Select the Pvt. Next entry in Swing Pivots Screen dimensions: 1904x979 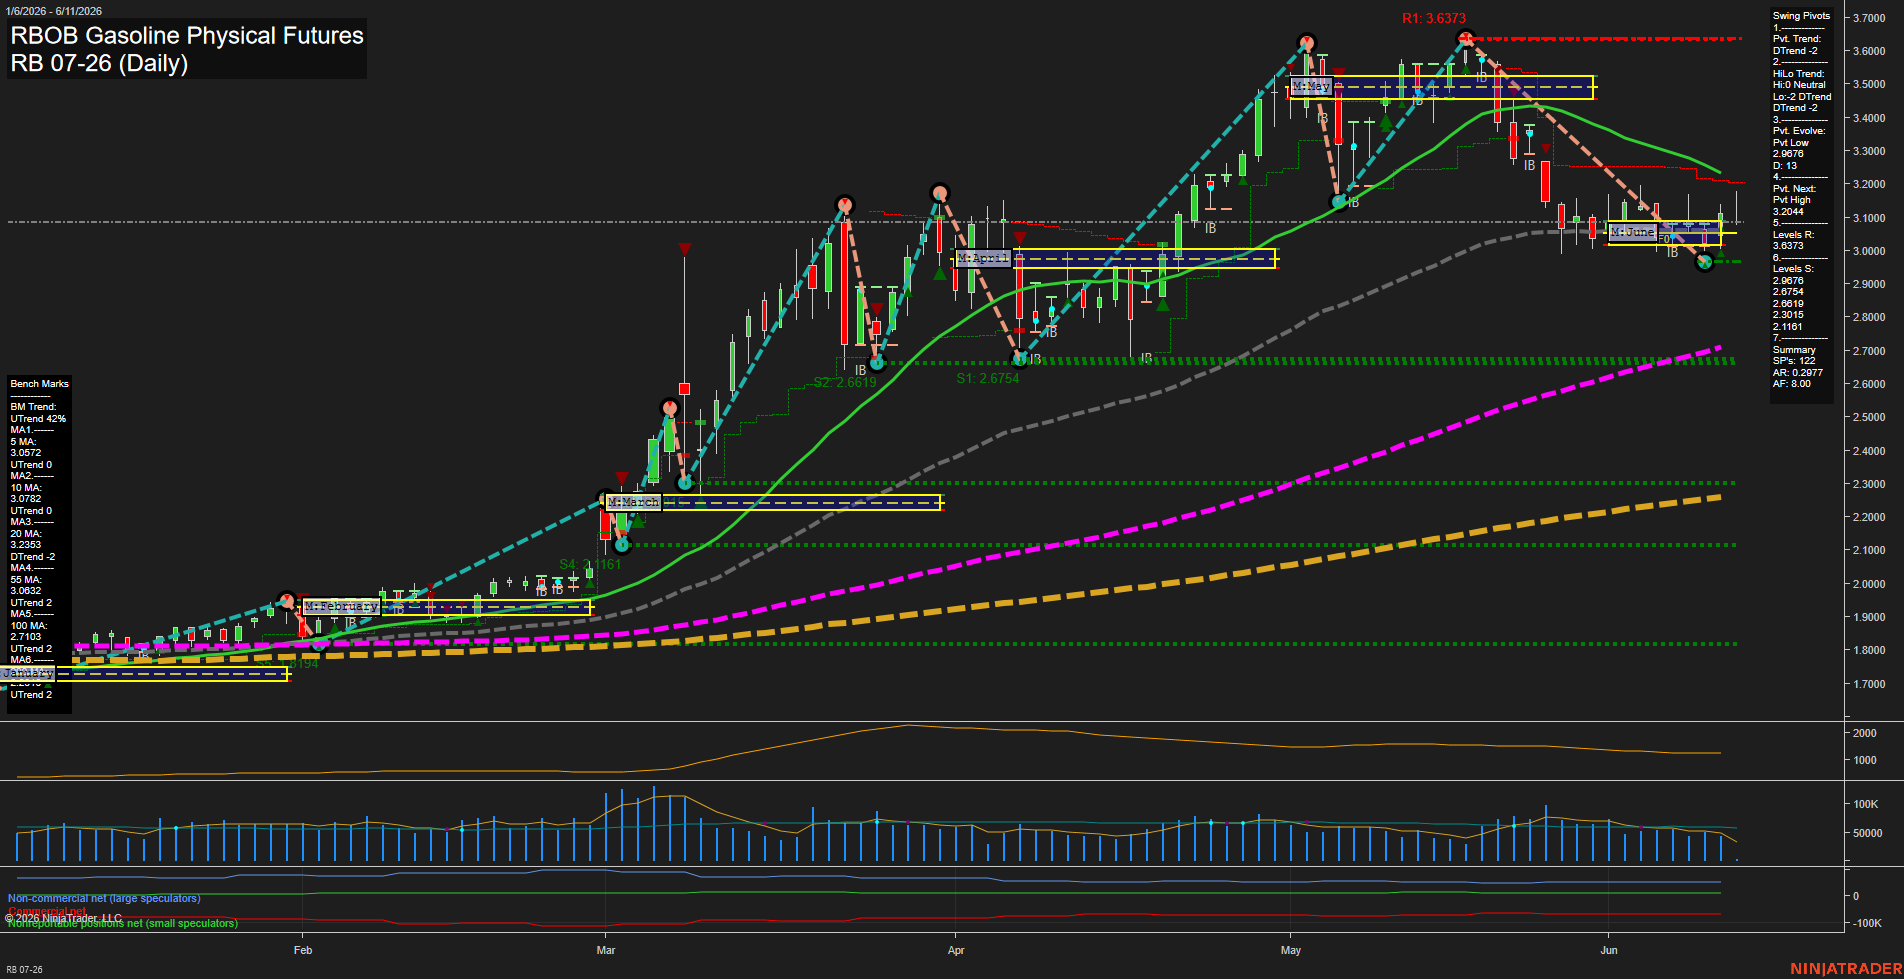pos(1794,189)
